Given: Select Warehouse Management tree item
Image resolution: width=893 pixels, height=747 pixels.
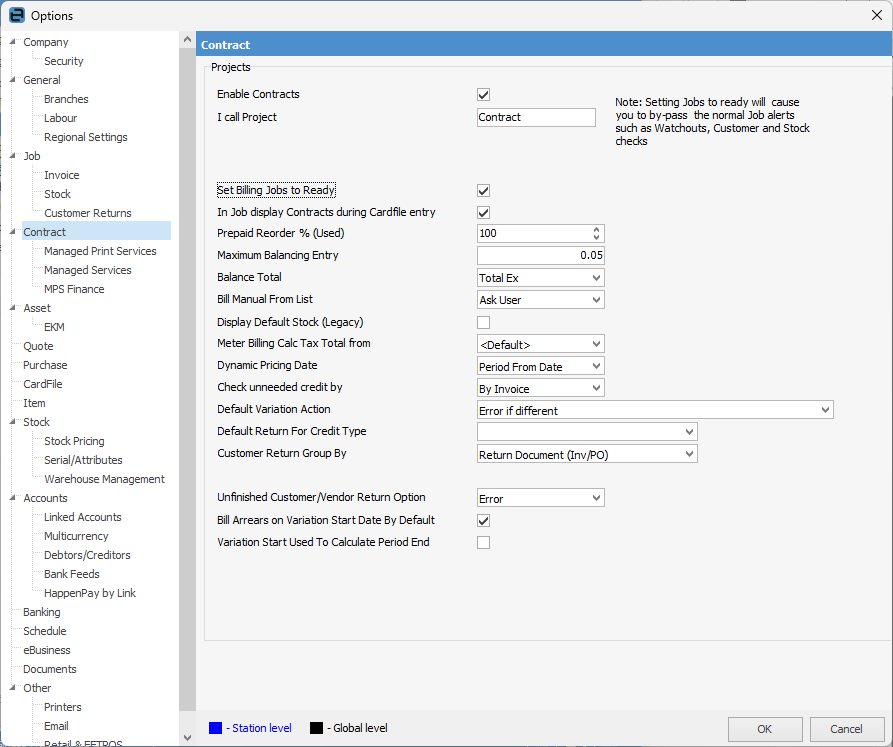Looking at the screenshot, I should pyautogui.click(x=104, y=479).
